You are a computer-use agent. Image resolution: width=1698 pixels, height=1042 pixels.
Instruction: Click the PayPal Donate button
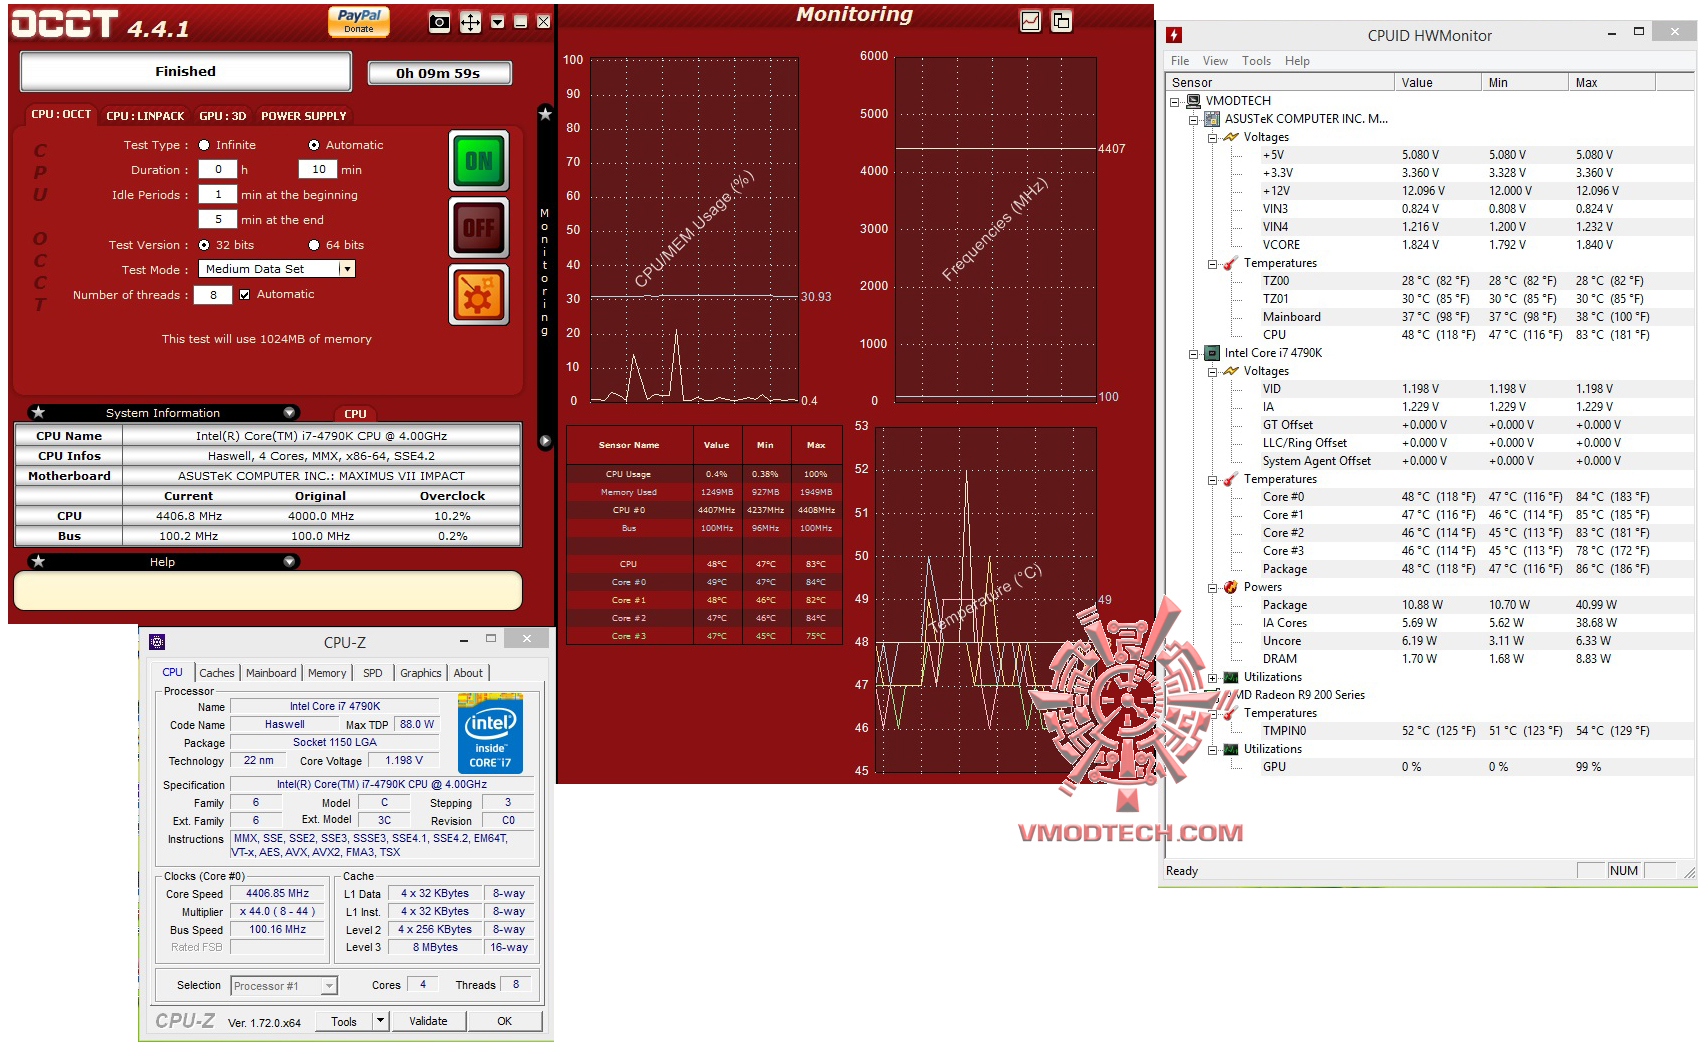click(359, 21)
